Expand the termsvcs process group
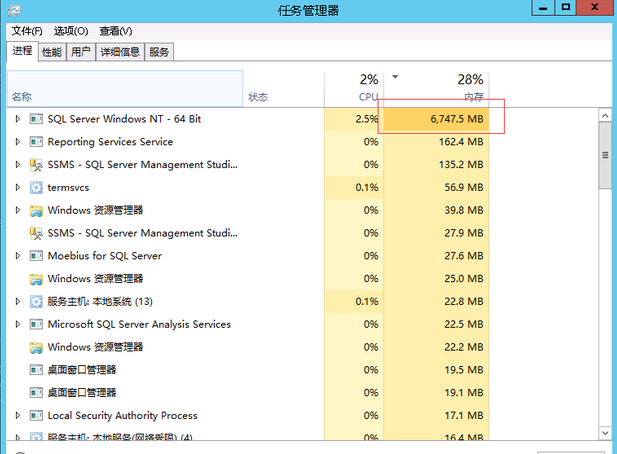This screenshot has height=454, width=617. click(x=17, y=187)
